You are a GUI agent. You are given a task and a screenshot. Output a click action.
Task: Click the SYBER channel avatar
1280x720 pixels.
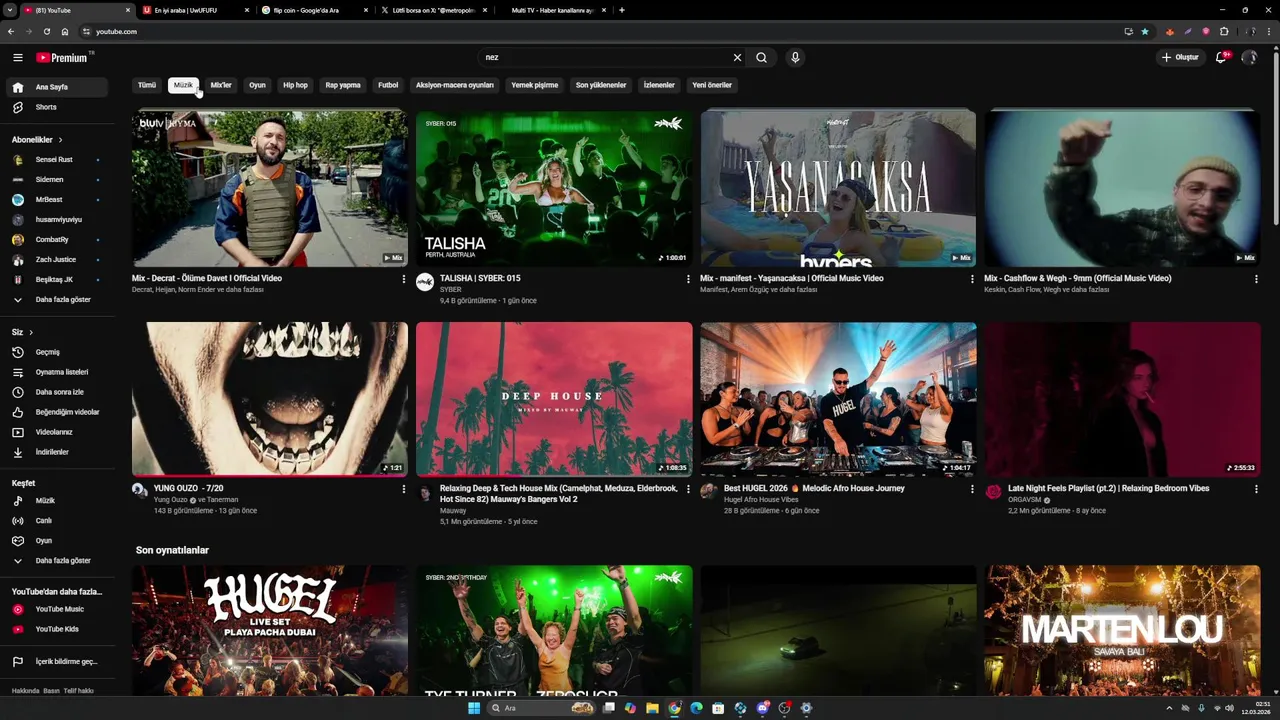(x=425, y=282)
